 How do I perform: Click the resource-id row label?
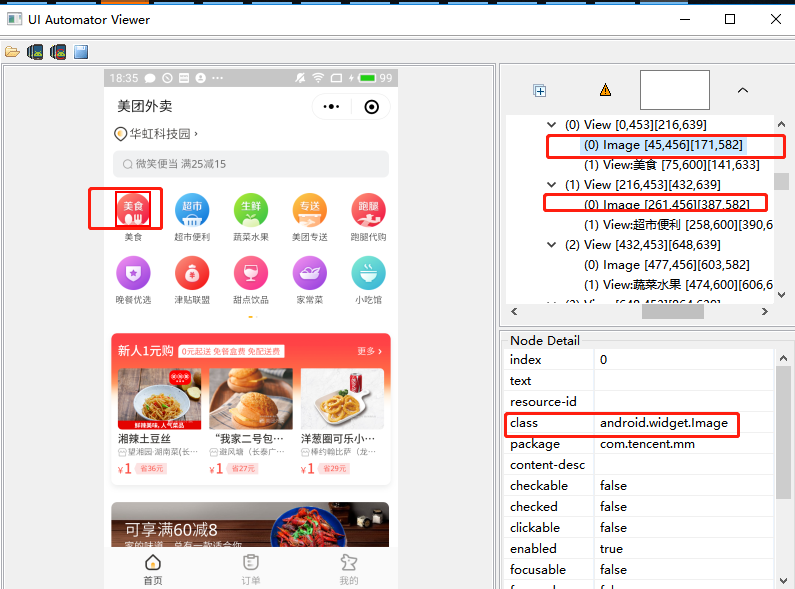(x=543, y=401)
